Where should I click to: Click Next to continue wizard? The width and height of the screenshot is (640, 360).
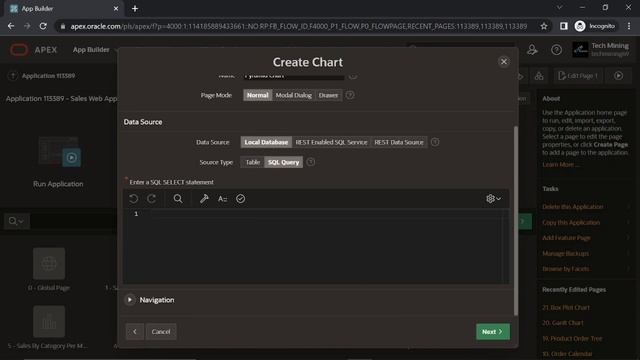point(493,332)
